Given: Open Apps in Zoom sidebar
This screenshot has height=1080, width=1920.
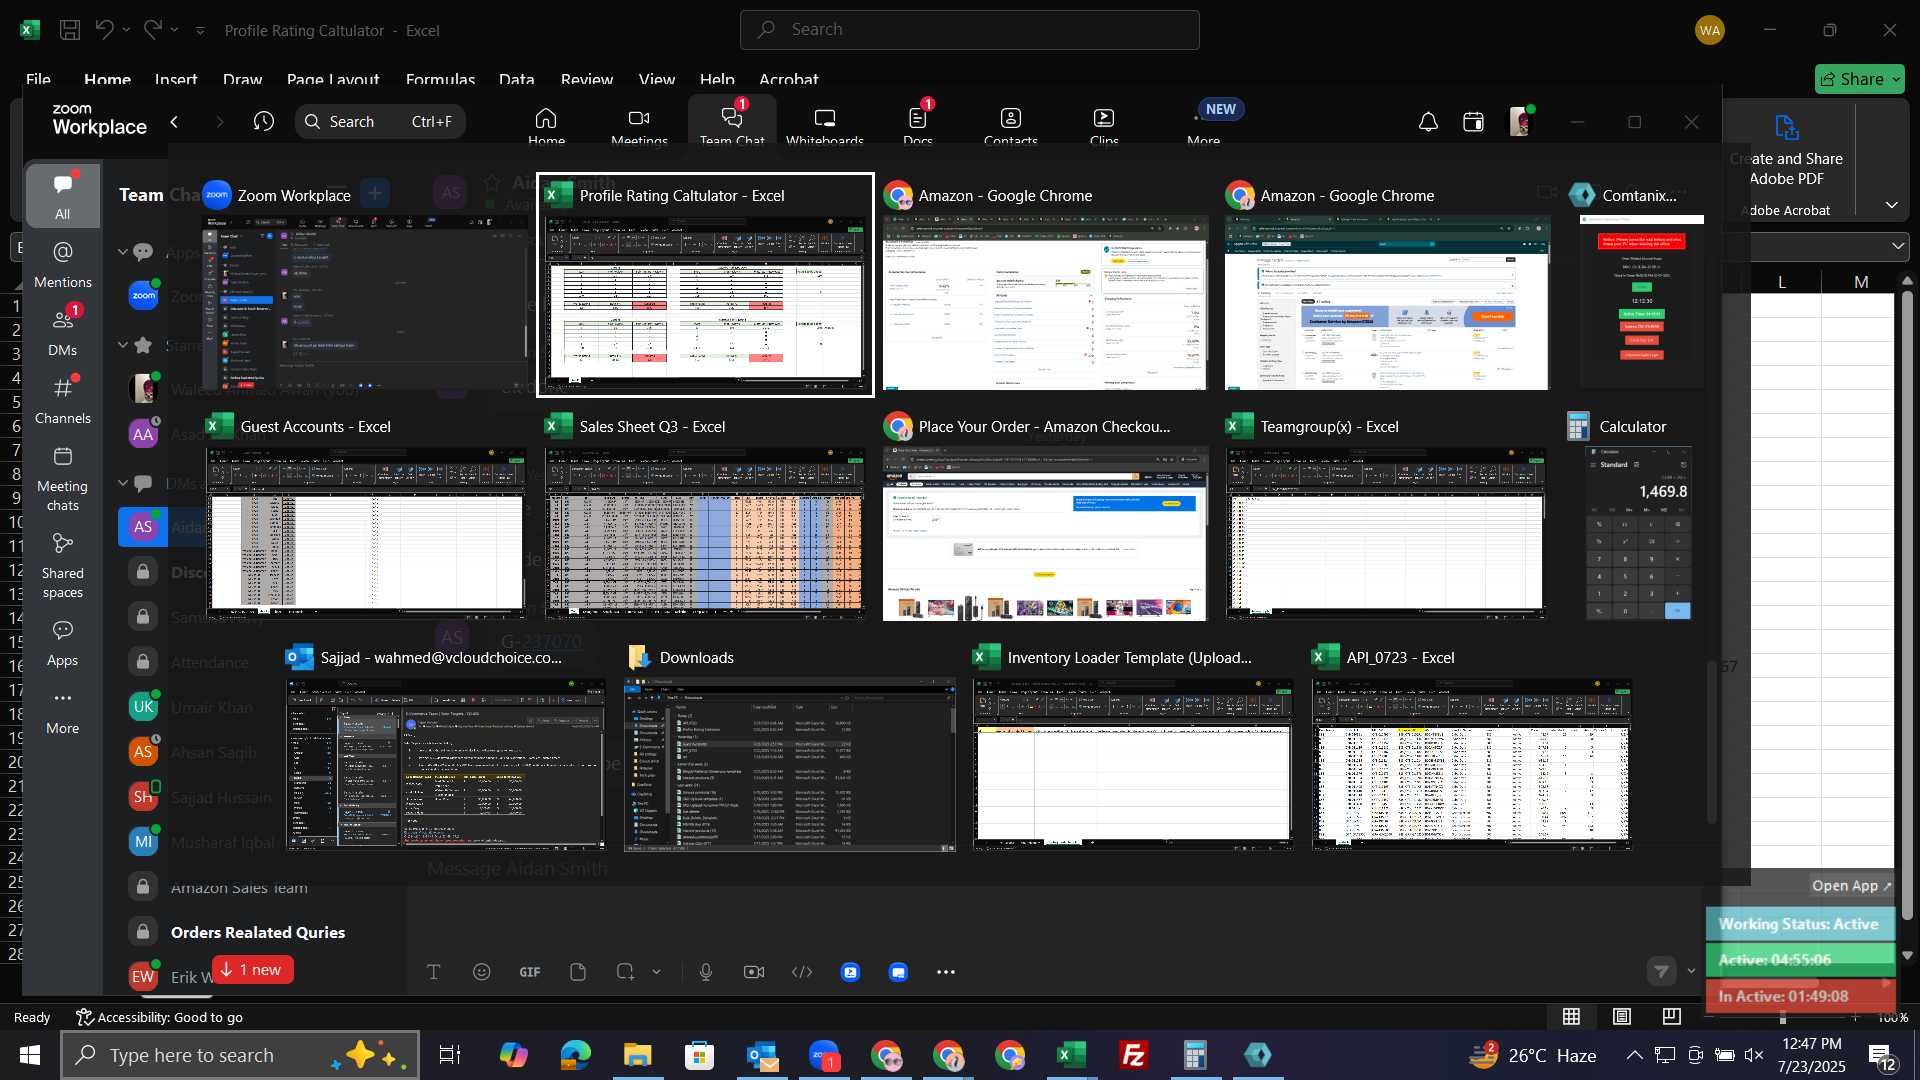Looking at the screenshot, I should pos(62,643).
